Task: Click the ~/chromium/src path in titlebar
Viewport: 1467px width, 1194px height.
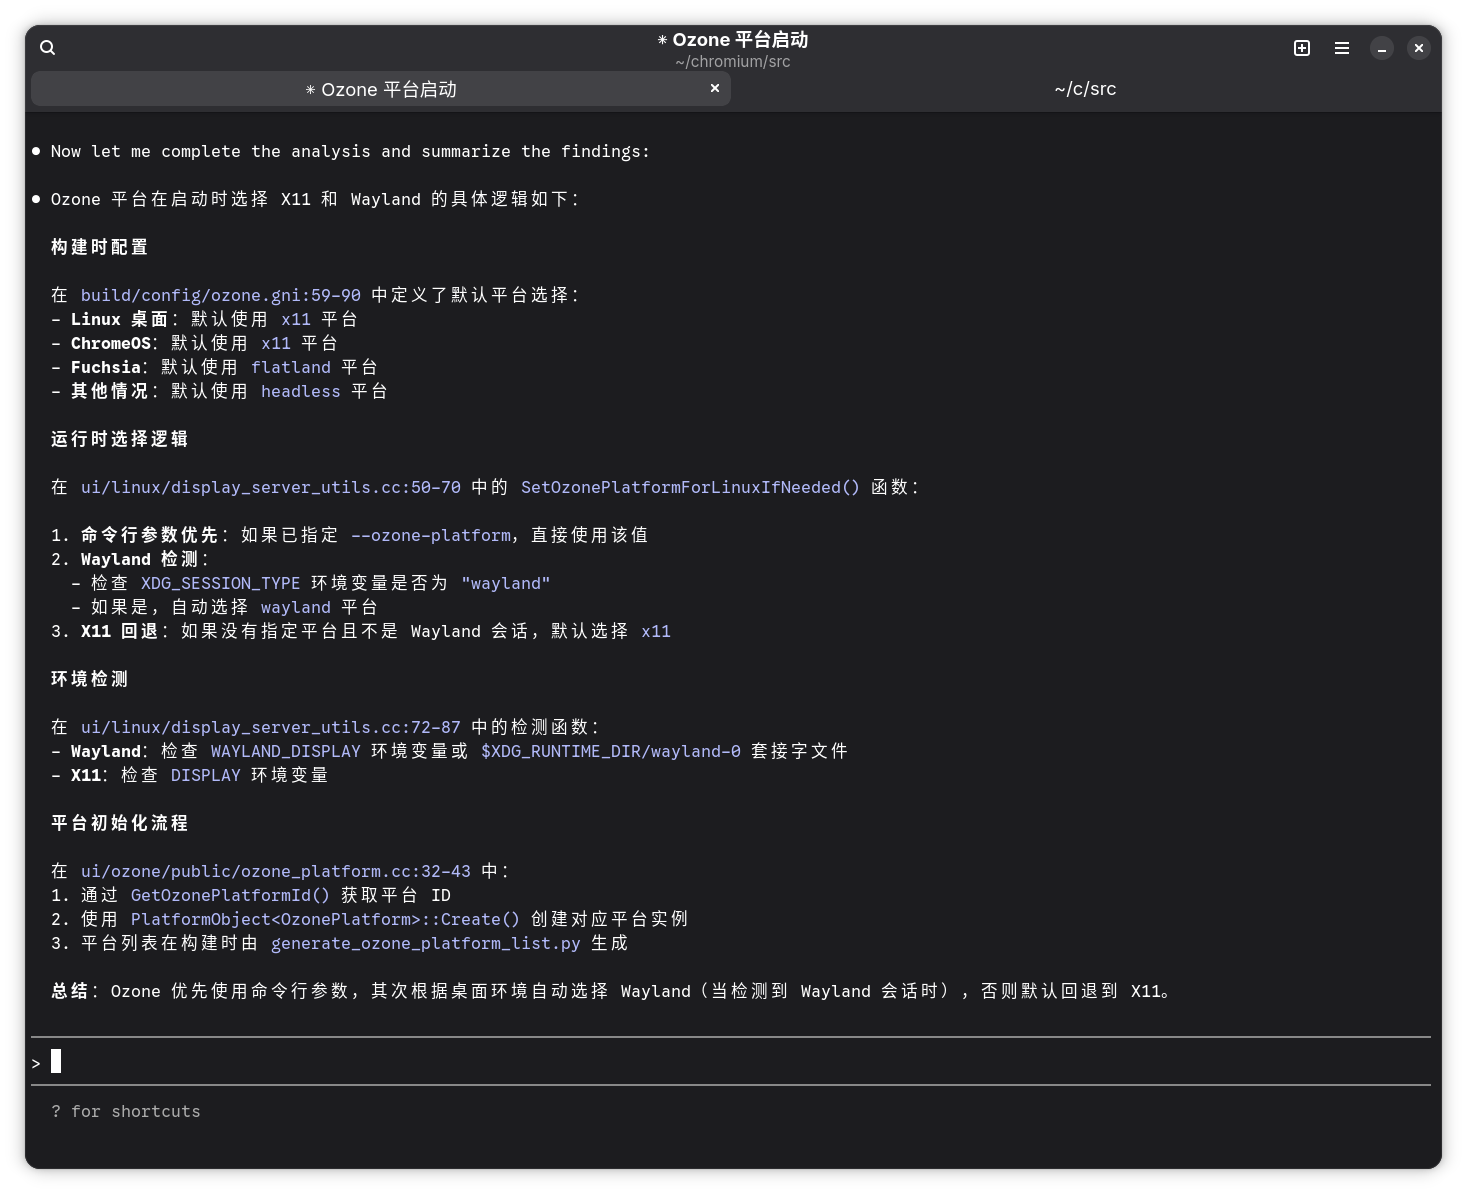Action: 733,61
